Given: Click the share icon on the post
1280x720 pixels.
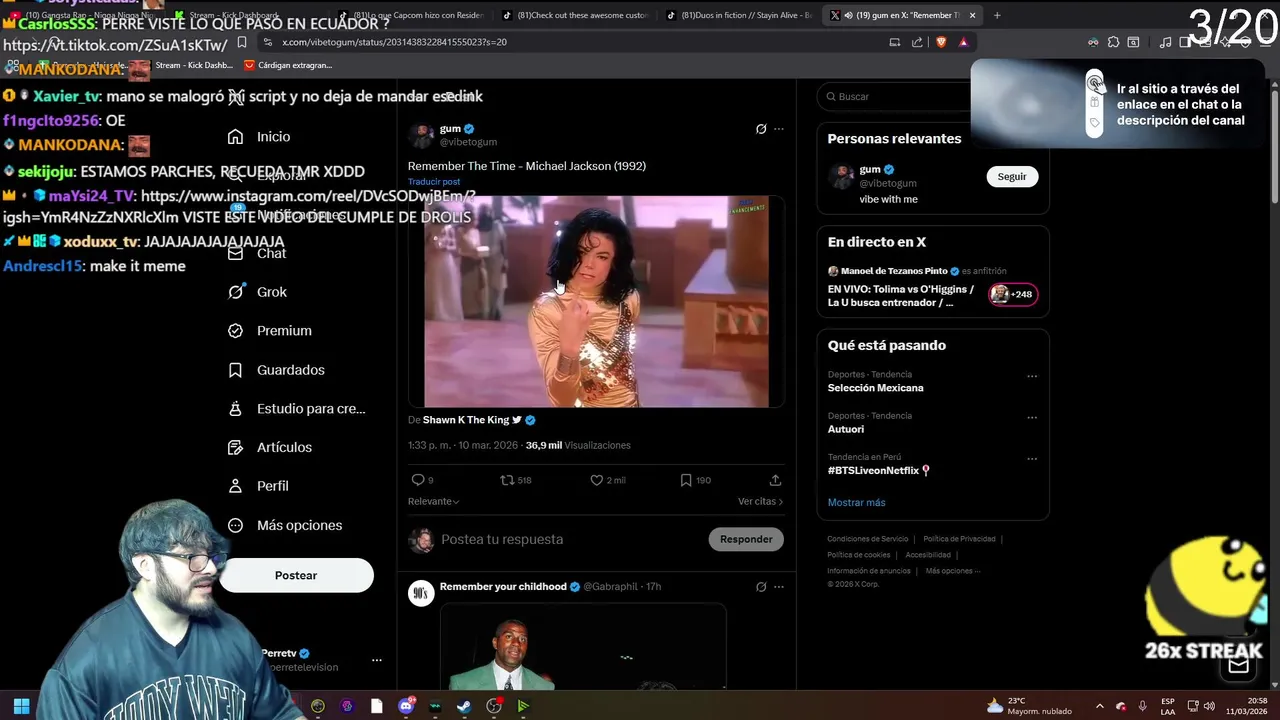Looking at the screenshot, I should [775, 480].
